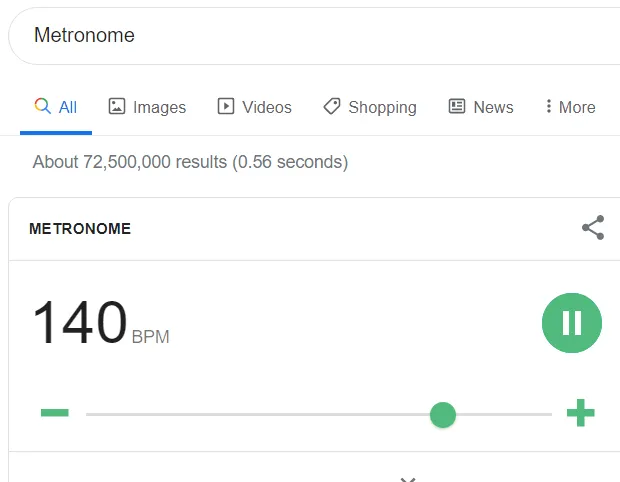The image size is (620, 482).
Task: Click the picture icon of Images tab
Action: tap(117, 106)
